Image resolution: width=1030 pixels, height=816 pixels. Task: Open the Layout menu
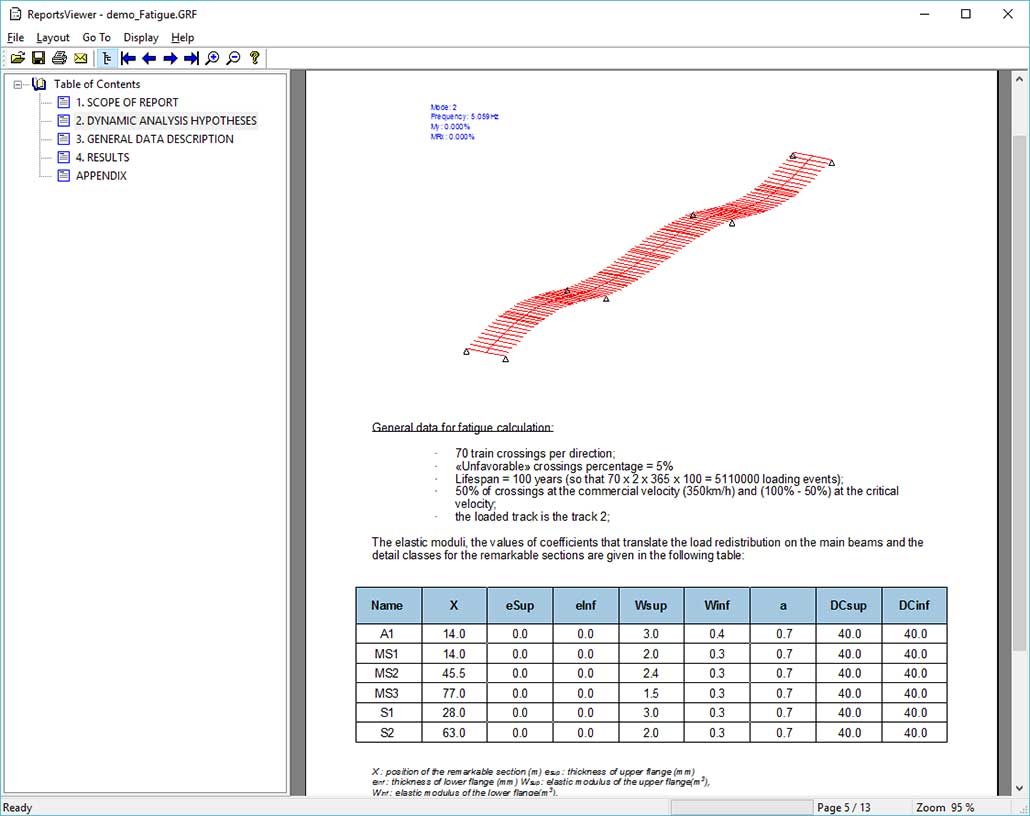pos(53,37)
